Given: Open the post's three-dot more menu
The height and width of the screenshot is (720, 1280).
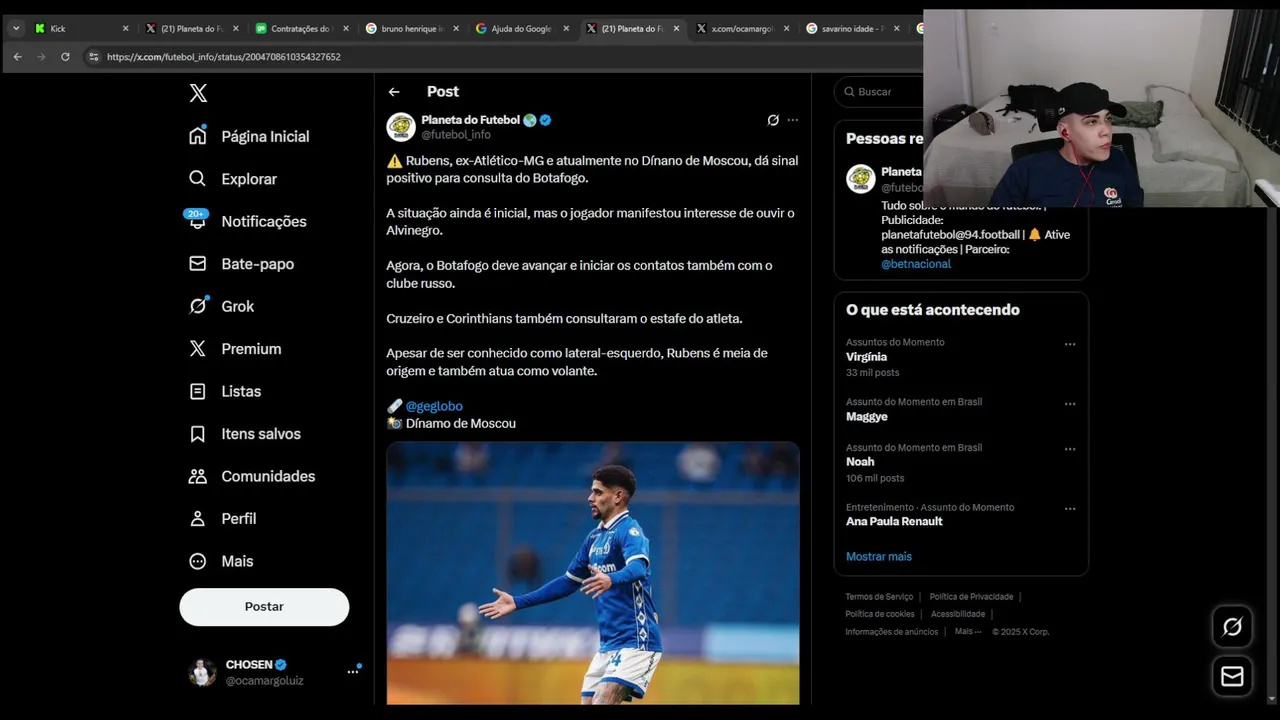Looking at the screenshot, I should [793, 120].
